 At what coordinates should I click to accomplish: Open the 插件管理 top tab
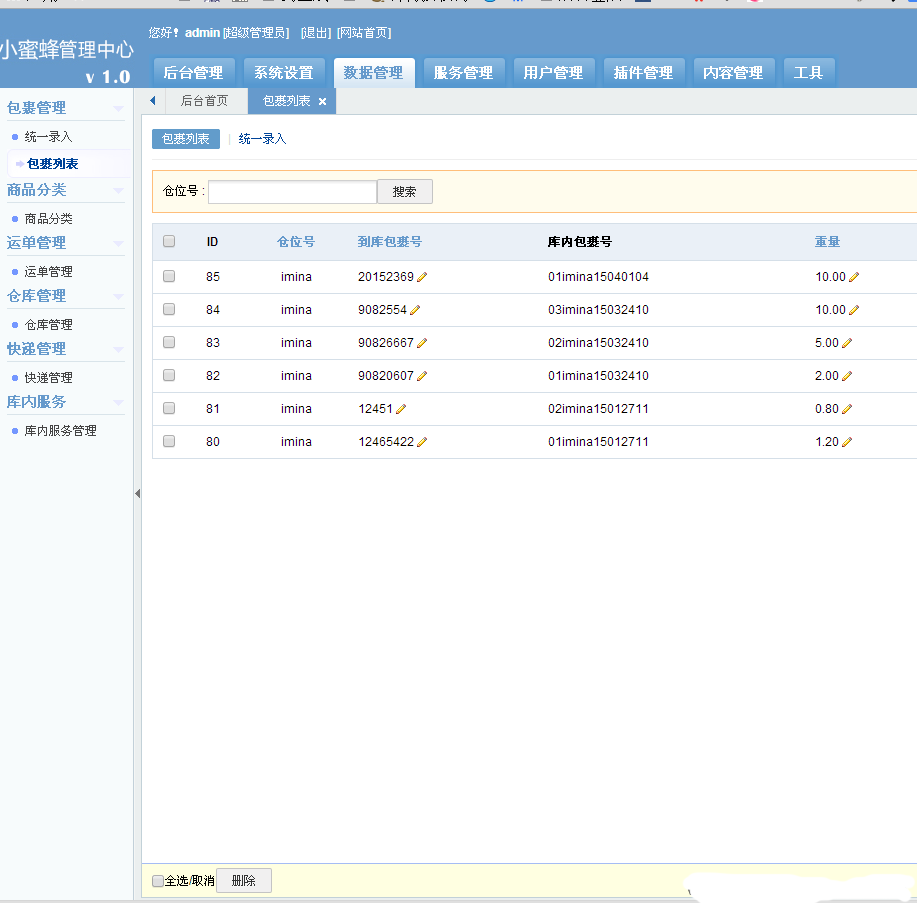[643, 73]
